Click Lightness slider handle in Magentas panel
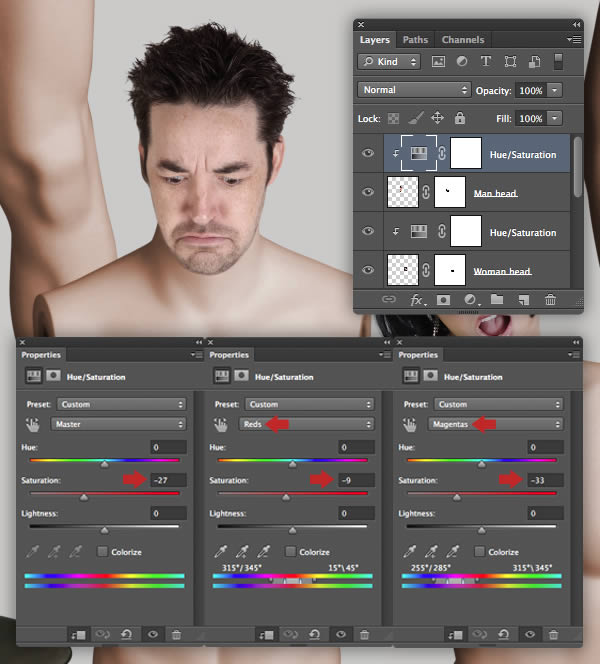600x664 pixels. pyautogui.click(x=481, y=531)
